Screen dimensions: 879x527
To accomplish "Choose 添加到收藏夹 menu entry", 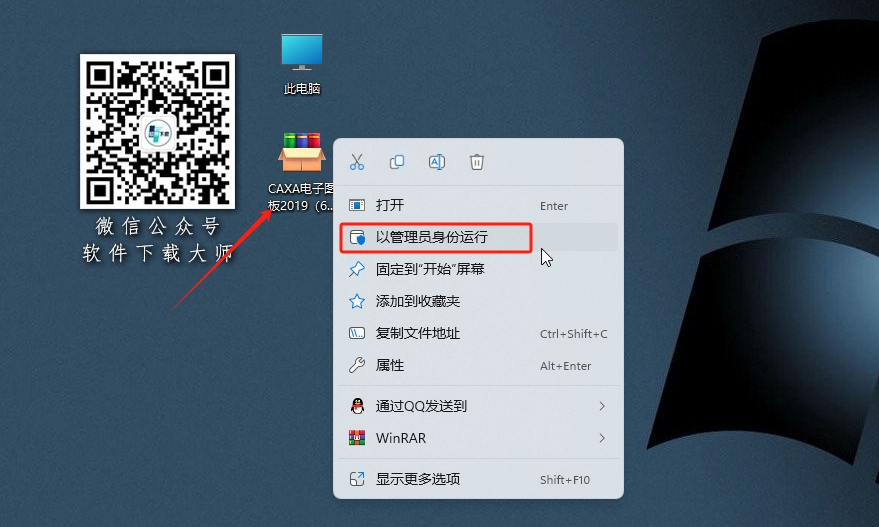I will [478, 301].
